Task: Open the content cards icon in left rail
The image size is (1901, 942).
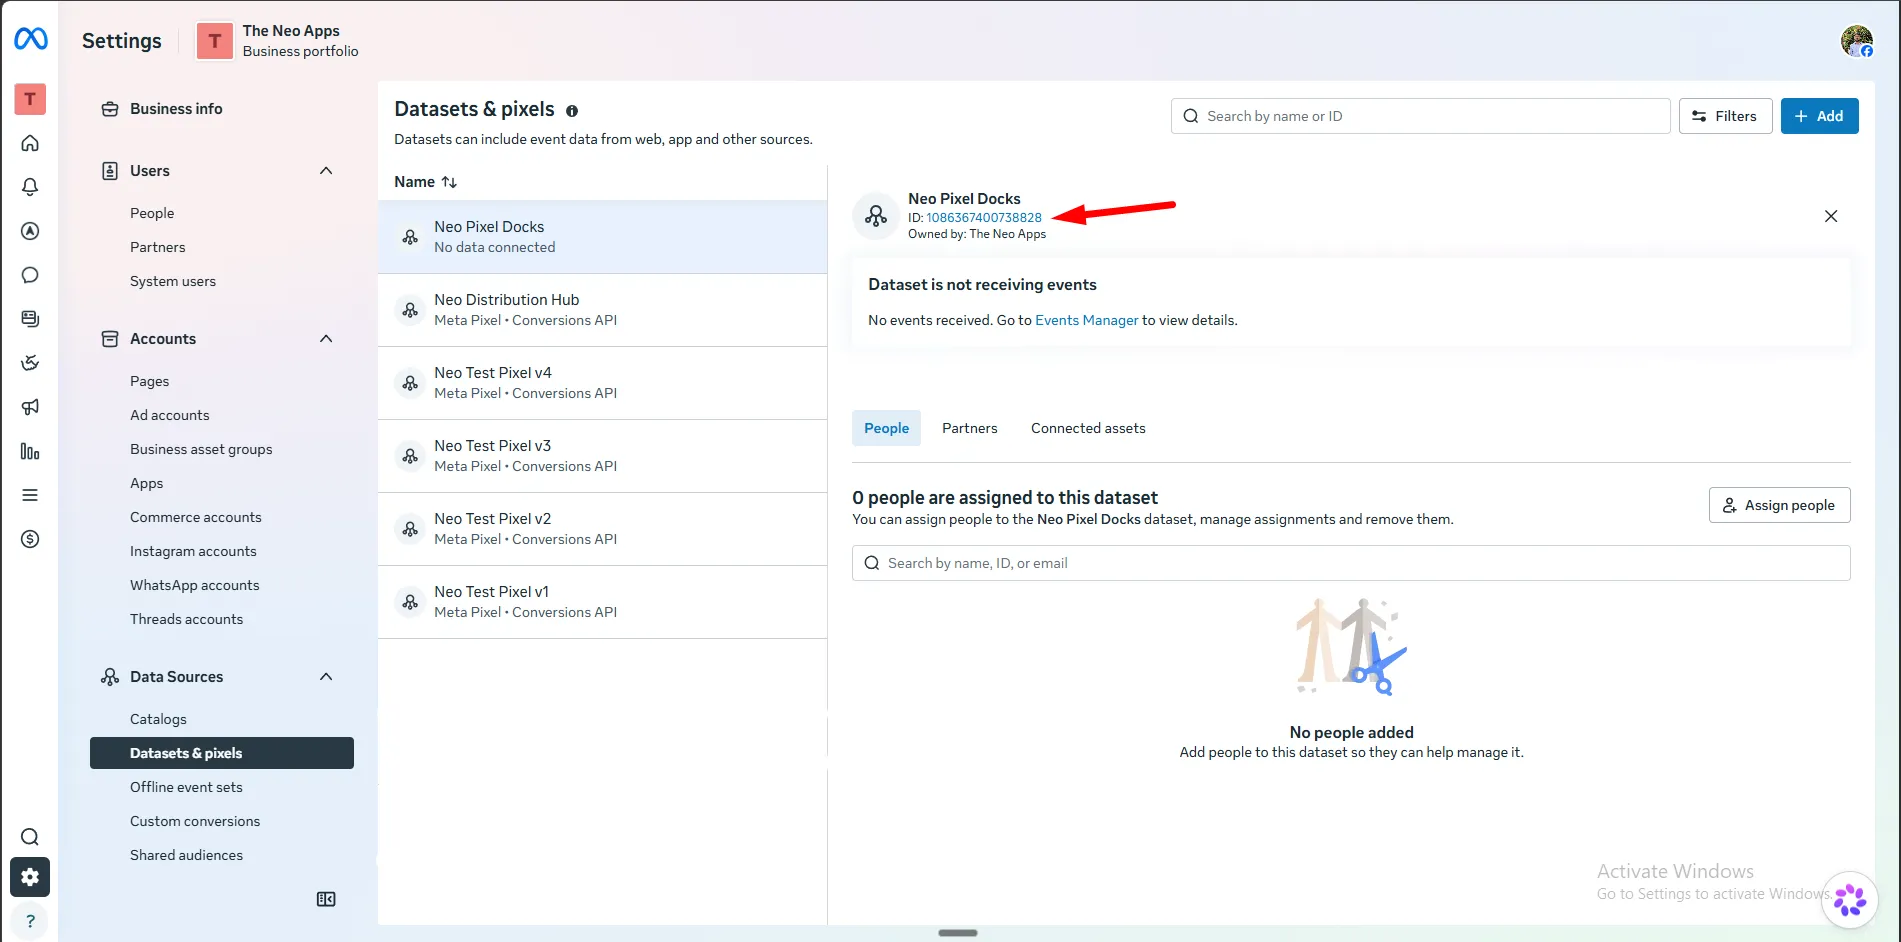Action: pos(30,319)
